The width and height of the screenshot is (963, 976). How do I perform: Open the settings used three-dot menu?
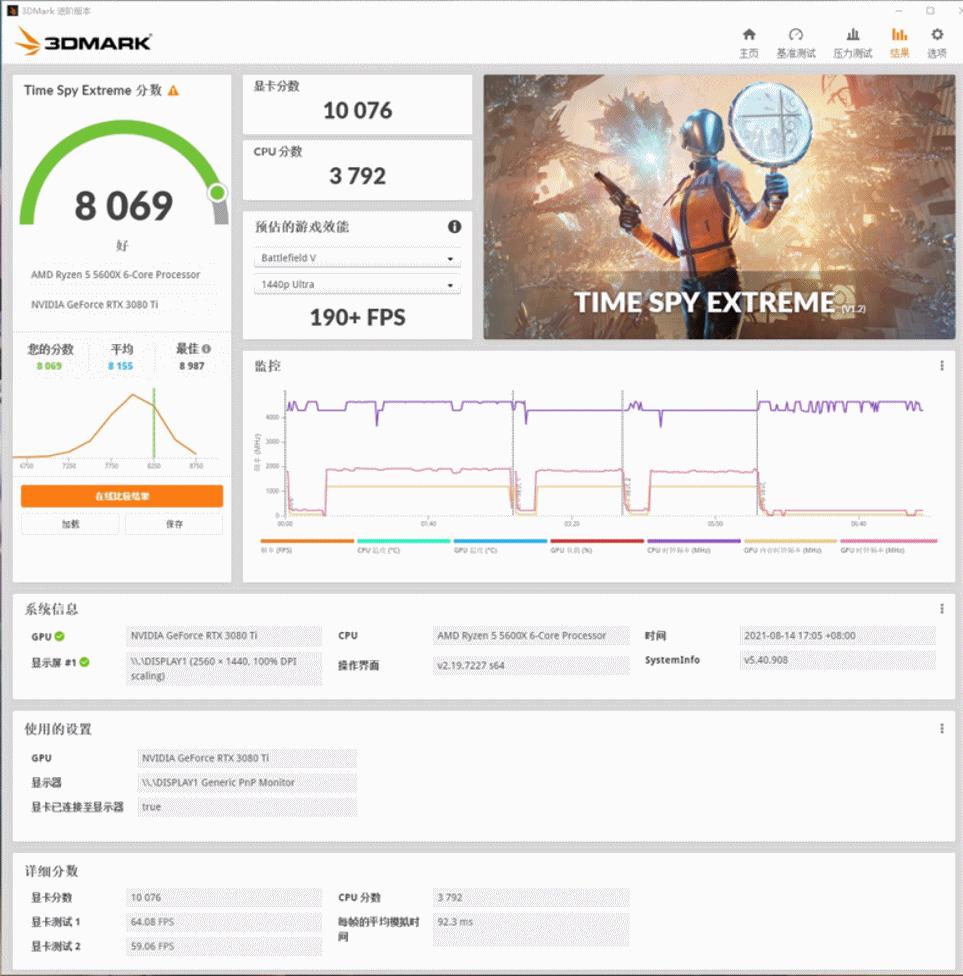click(x=942, y=728)
